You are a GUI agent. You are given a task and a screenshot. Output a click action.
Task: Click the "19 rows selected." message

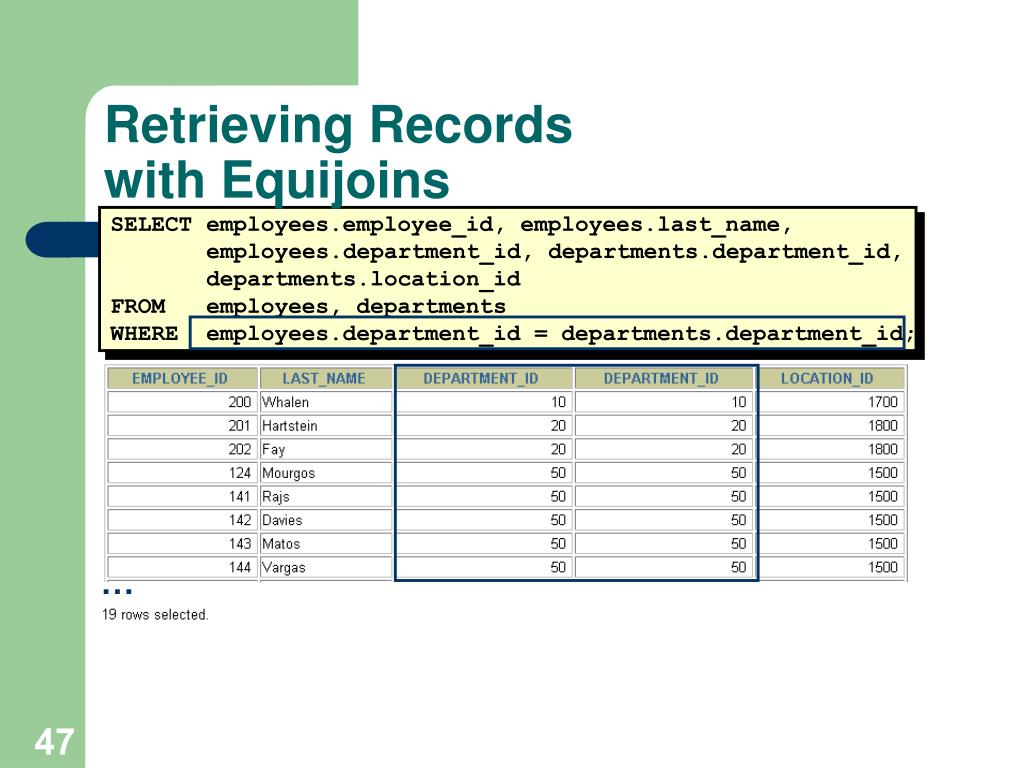[155, 615]
